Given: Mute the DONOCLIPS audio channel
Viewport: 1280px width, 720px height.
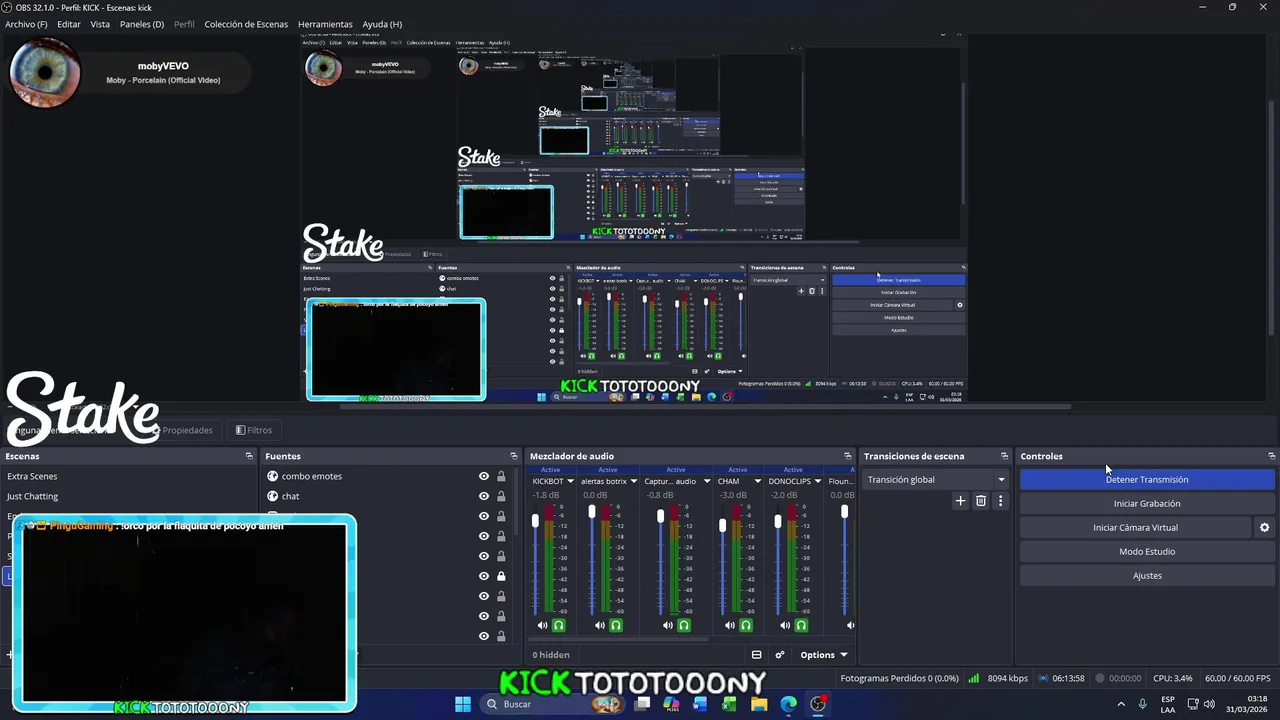Looking at the screenshot, I should 784,625.
